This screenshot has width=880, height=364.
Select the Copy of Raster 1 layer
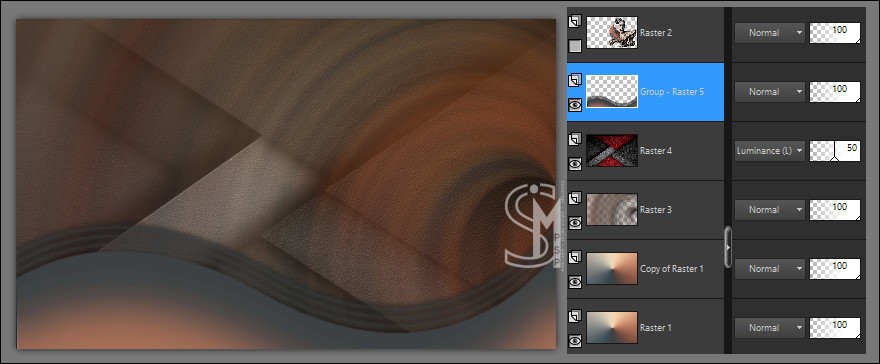pos(645,269)
